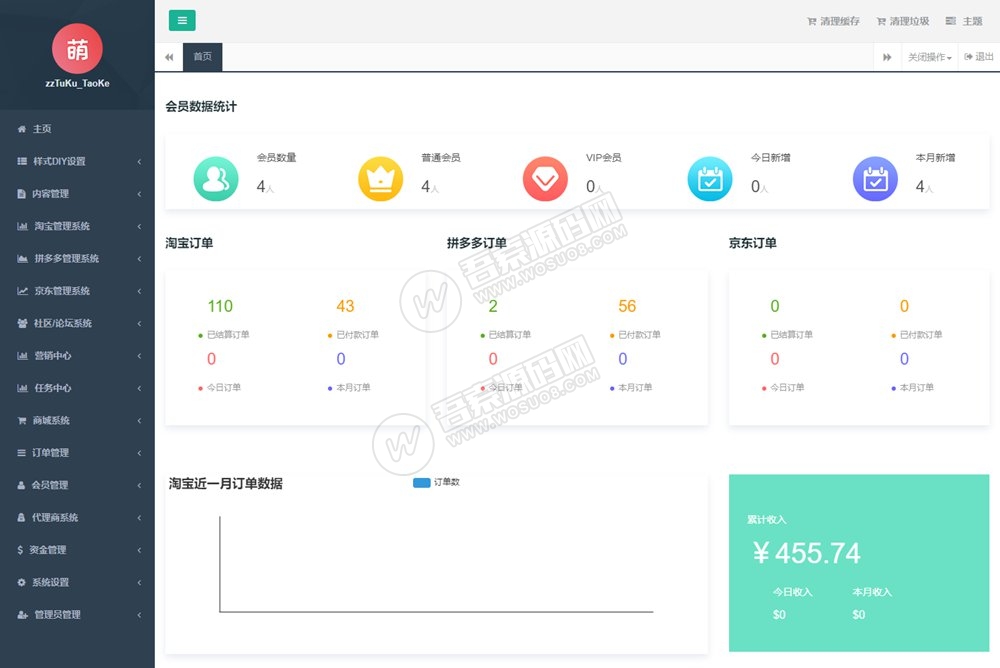Click the 清理垃圾 link
The width and height of the screenshot is (1000, 668).
point(904,21)
